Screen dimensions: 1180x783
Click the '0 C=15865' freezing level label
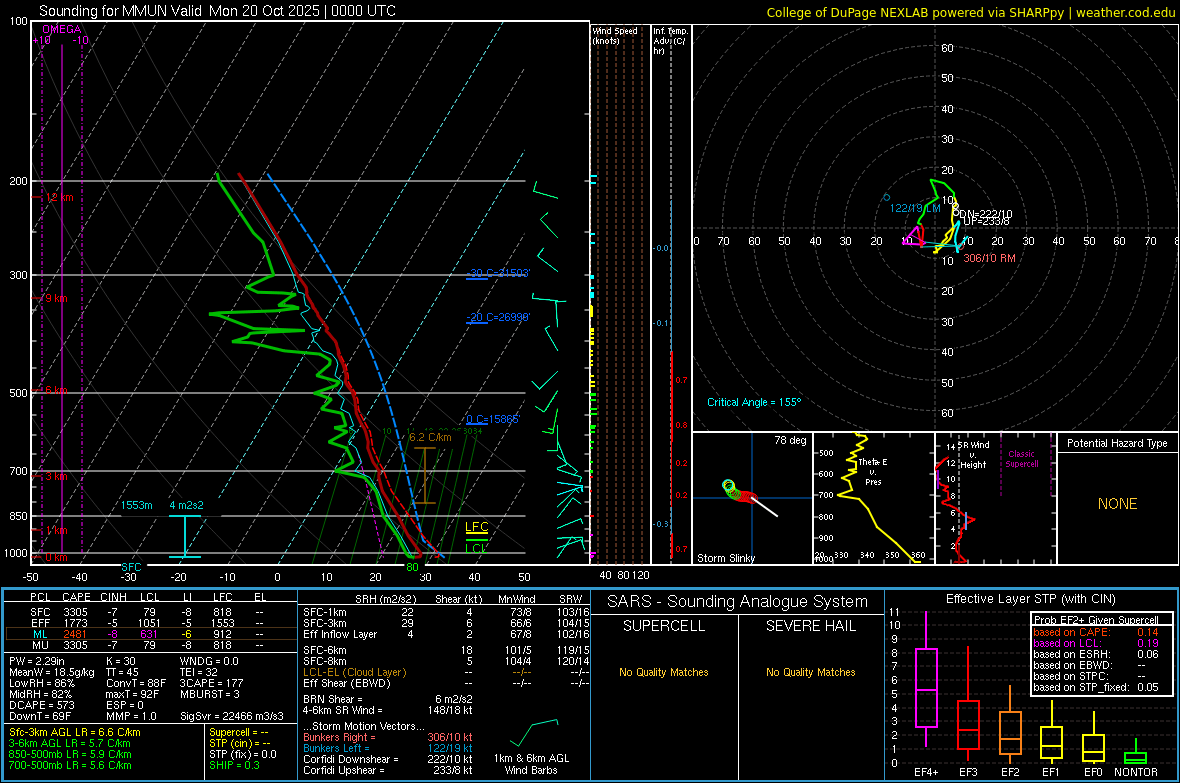click(493, 419)
